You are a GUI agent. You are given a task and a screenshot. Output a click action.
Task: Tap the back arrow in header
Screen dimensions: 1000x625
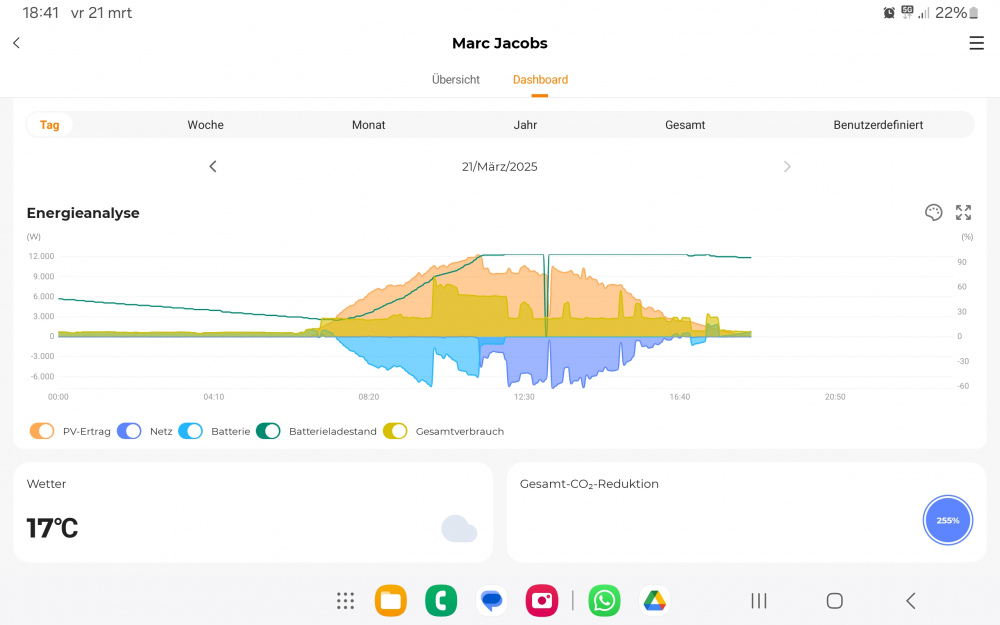pos(16,43)
